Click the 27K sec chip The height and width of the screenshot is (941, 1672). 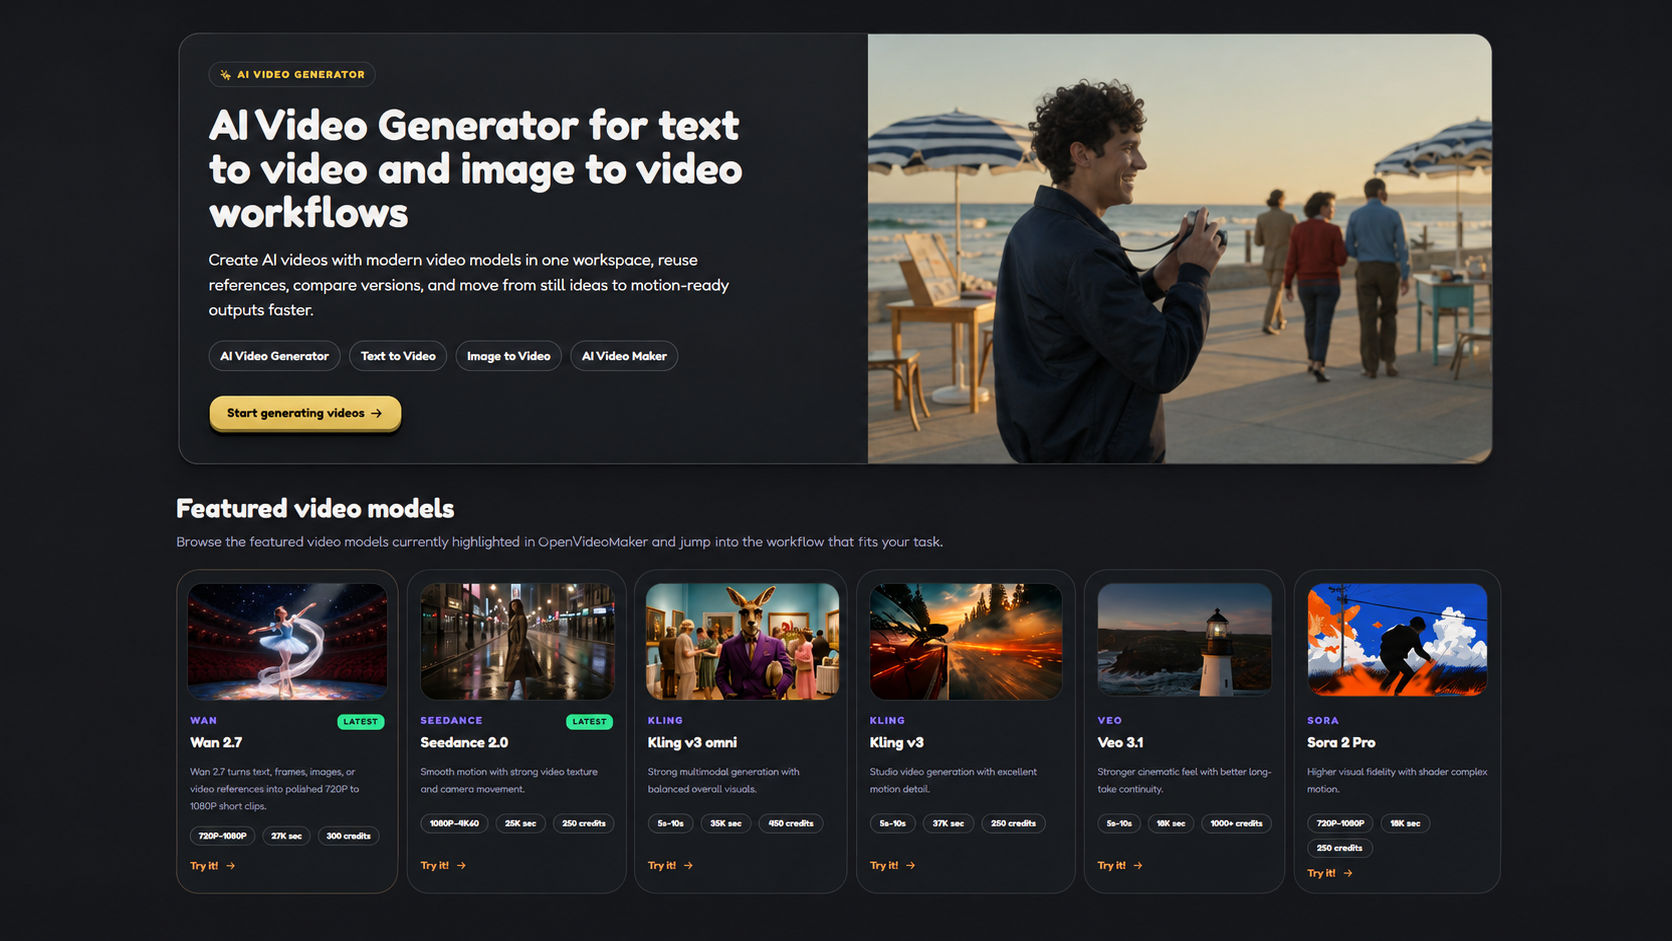286,836
